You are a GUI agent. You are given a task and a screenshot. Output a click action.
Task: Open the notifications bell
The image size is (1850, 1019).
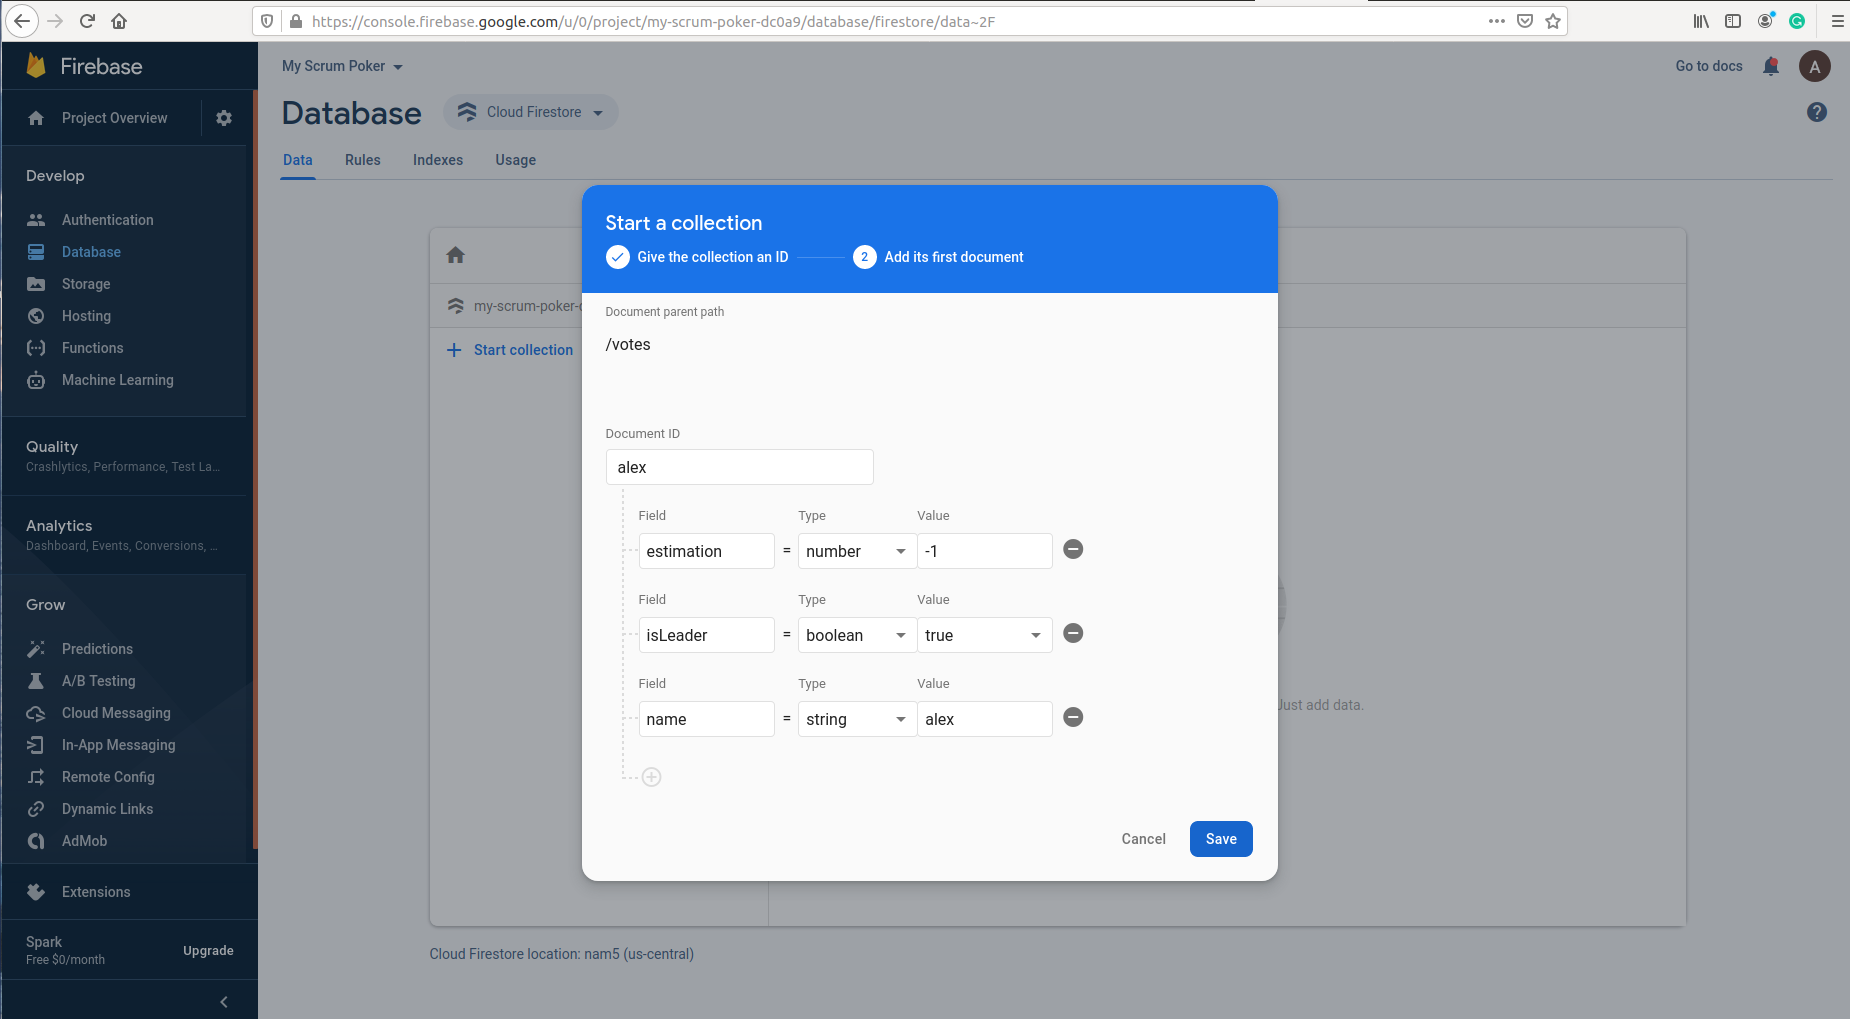click(x=1770, y=66)
